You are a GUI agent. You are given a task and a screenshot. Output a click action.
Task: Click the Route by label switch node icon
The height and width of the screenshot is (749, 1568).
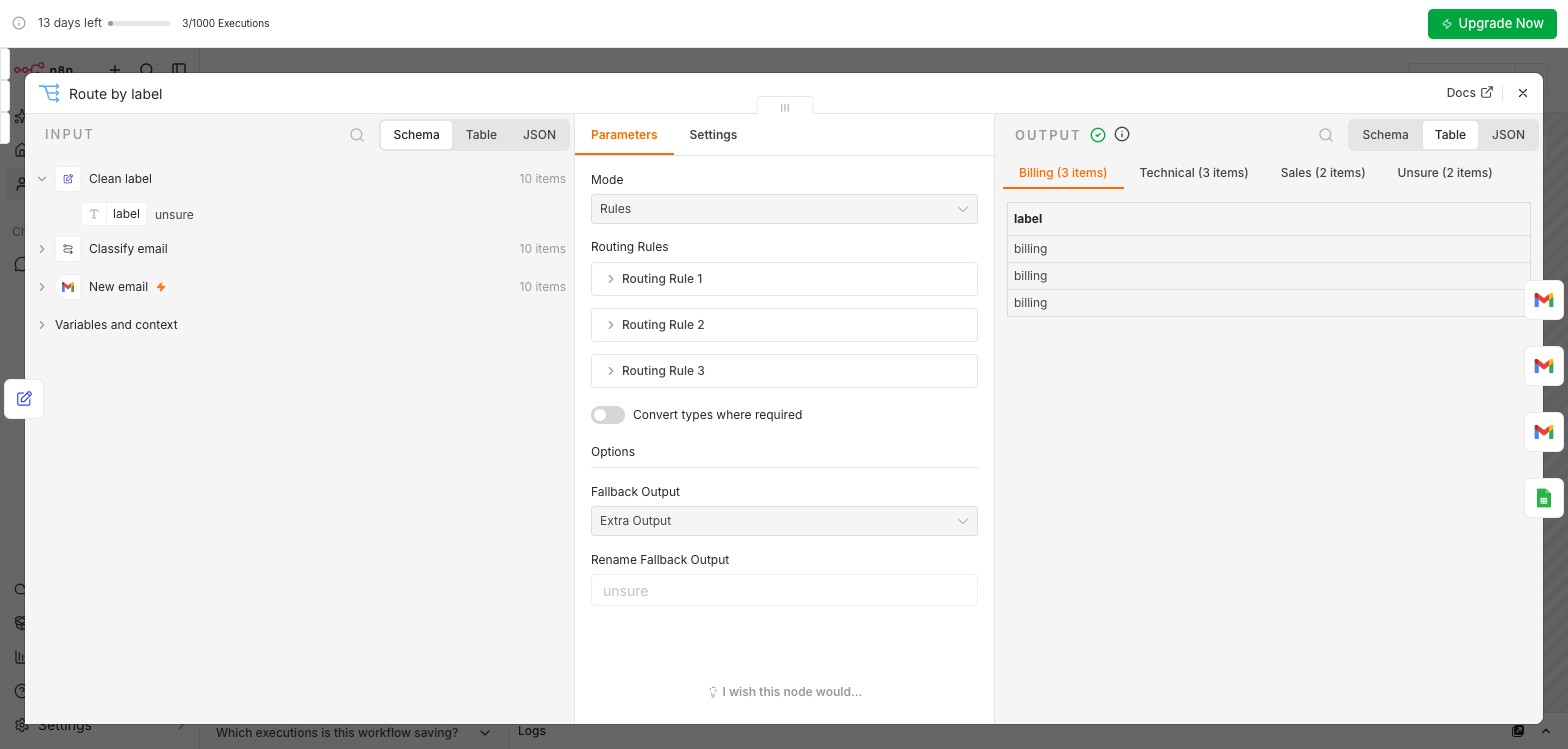tap(49, 93)
